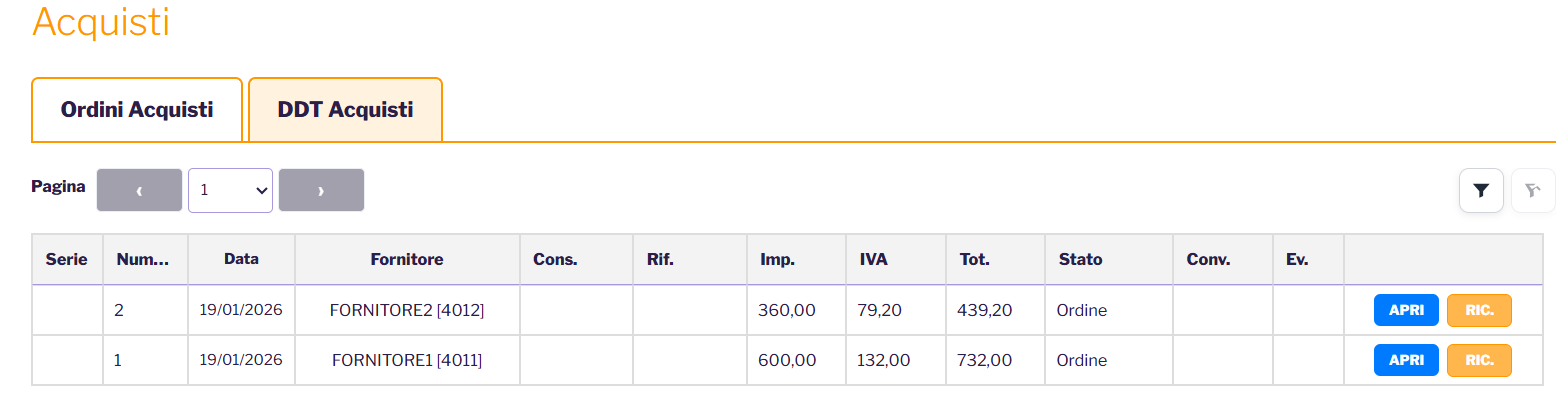Viewport: 1567px width, 420px height.
Task: Click the IVA column header
Action: [873, 259]
